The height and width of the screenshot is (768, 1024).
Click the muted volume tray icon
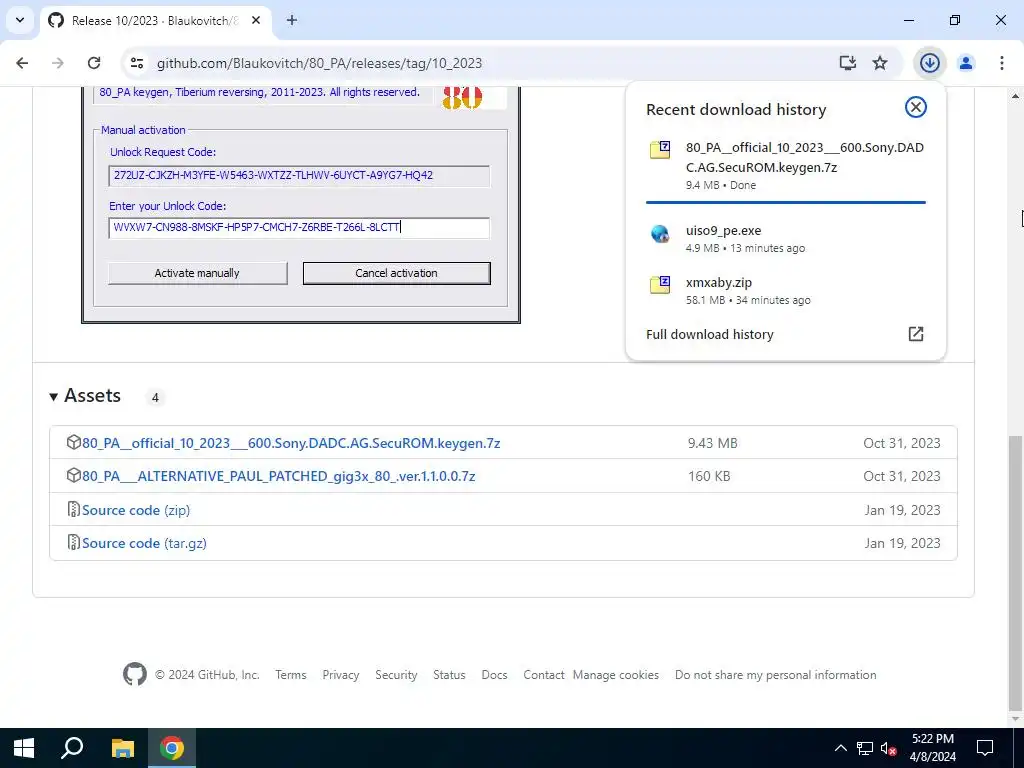[x=888, y=748]
